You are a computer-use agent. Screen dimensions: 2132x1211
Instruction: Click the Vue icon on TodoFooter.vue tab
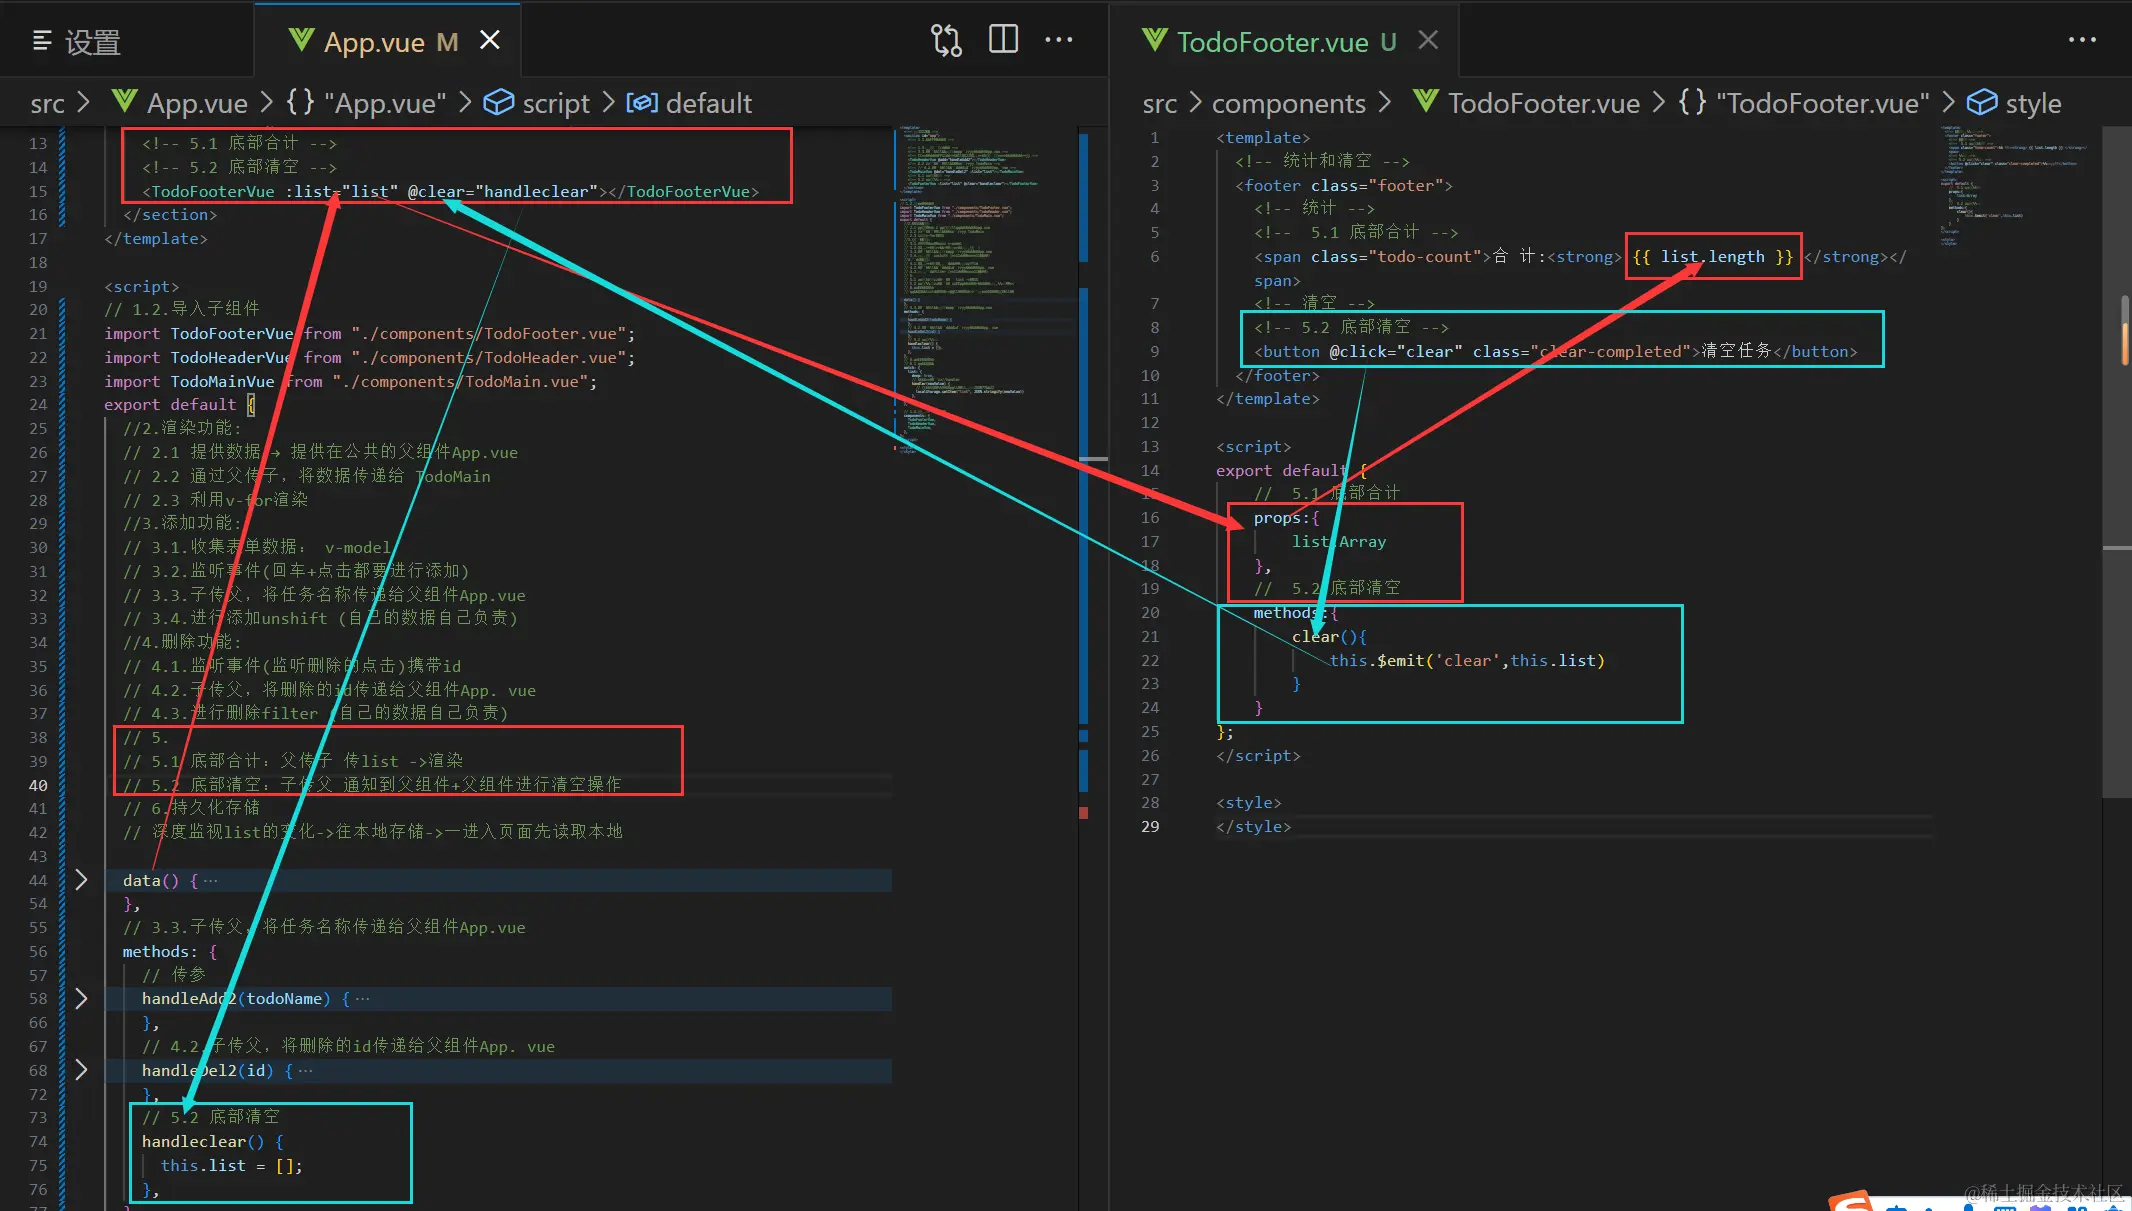tap(1155, 40)
